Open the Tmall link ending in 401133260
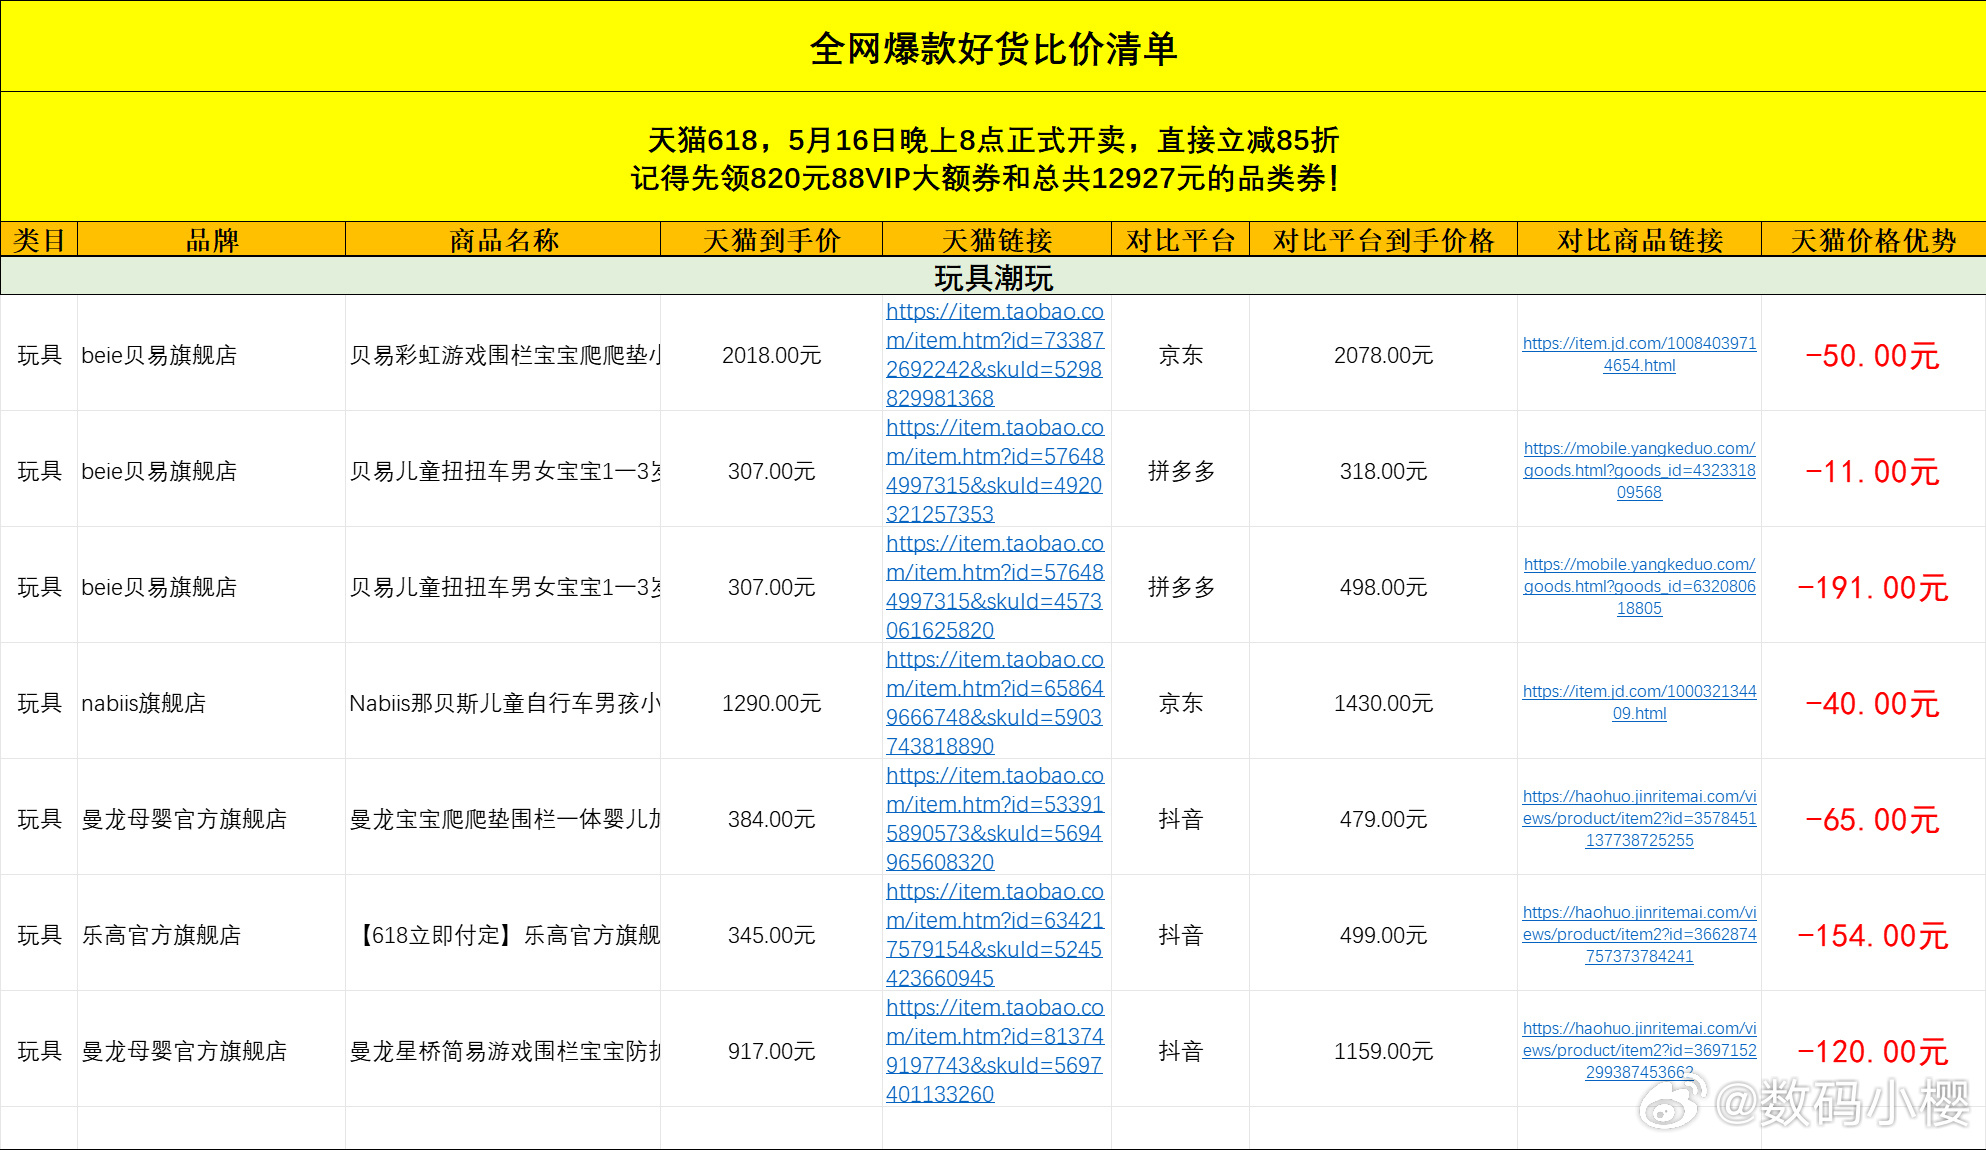This screenshot has height=1150, width=1986. [995, 1050]
